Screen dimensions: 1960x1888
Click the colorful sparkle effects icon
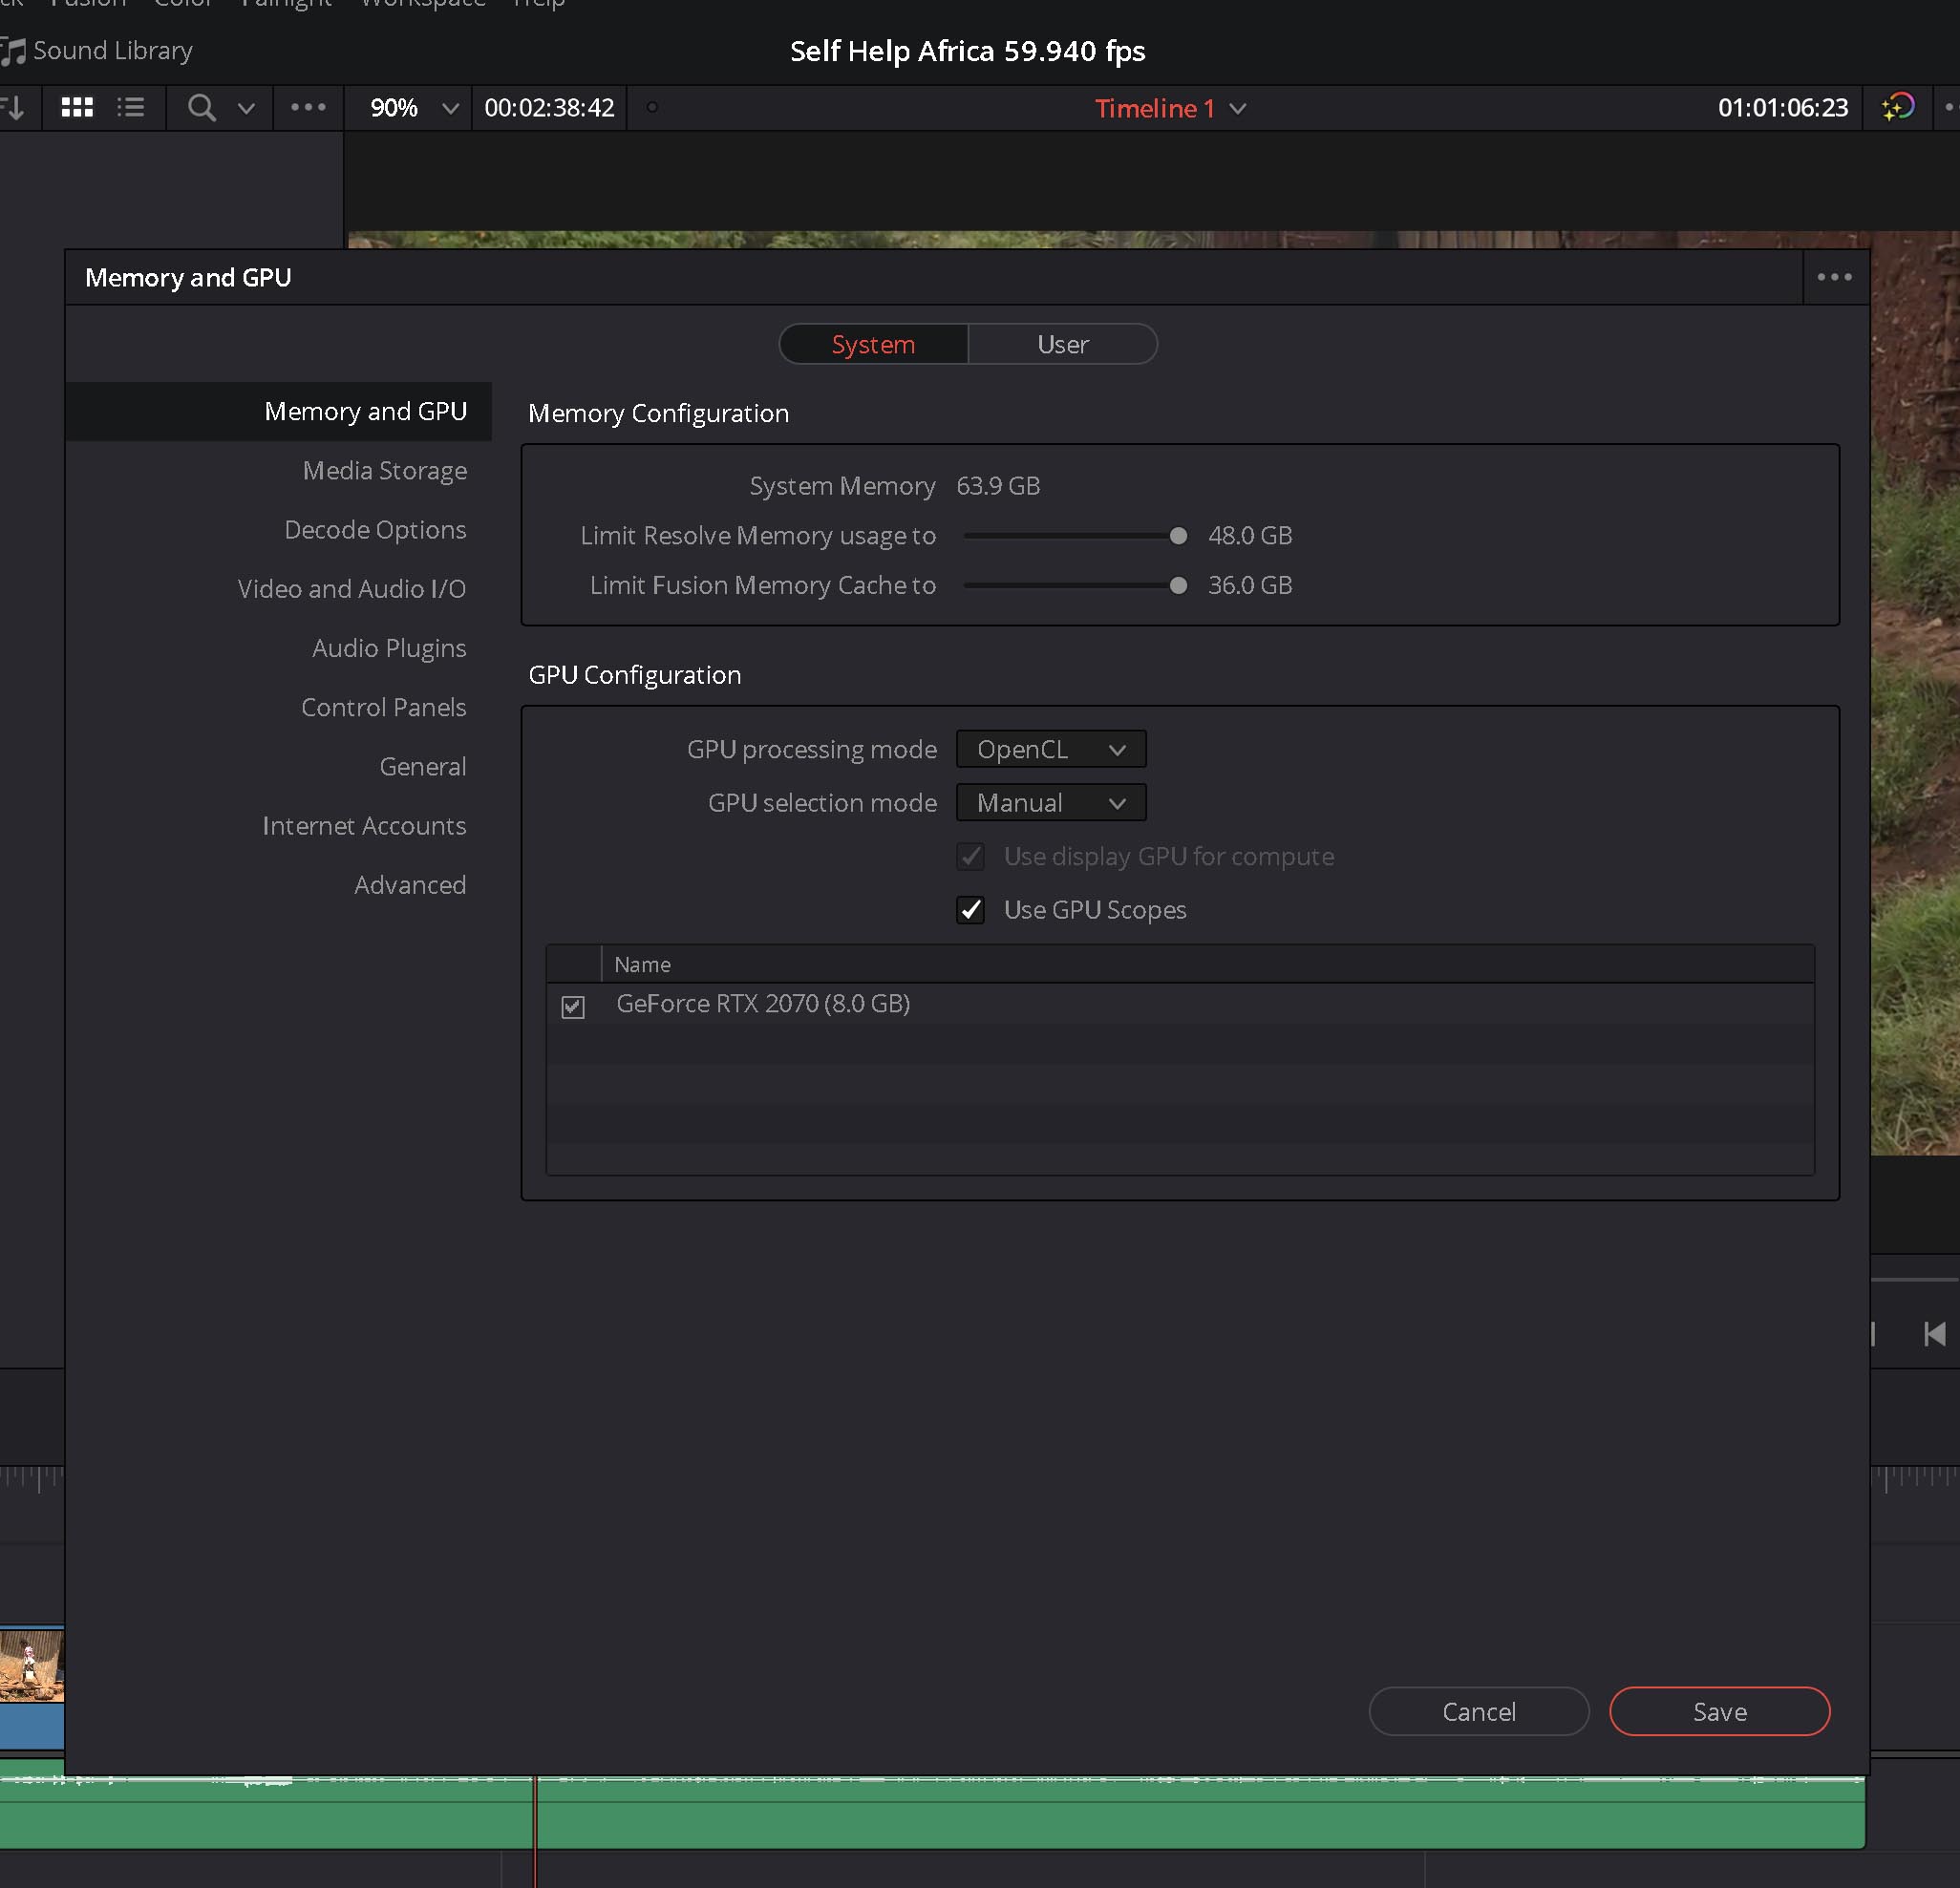coord(1897,107)
